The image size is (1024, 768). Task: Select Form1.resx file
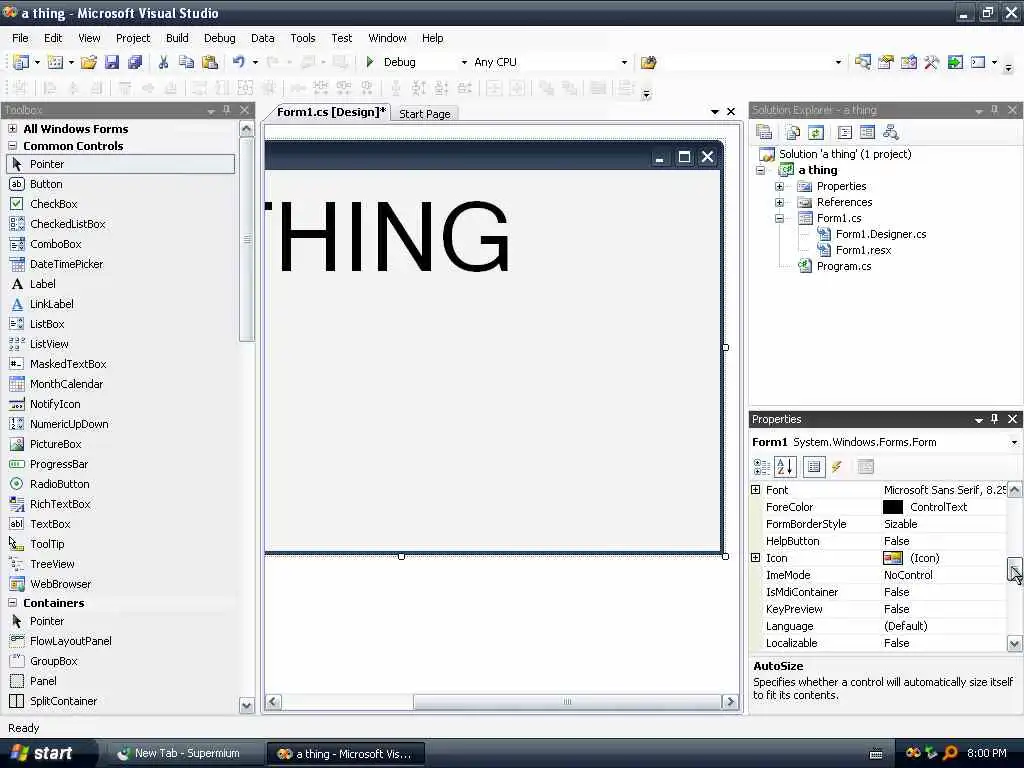coord(863,250)
